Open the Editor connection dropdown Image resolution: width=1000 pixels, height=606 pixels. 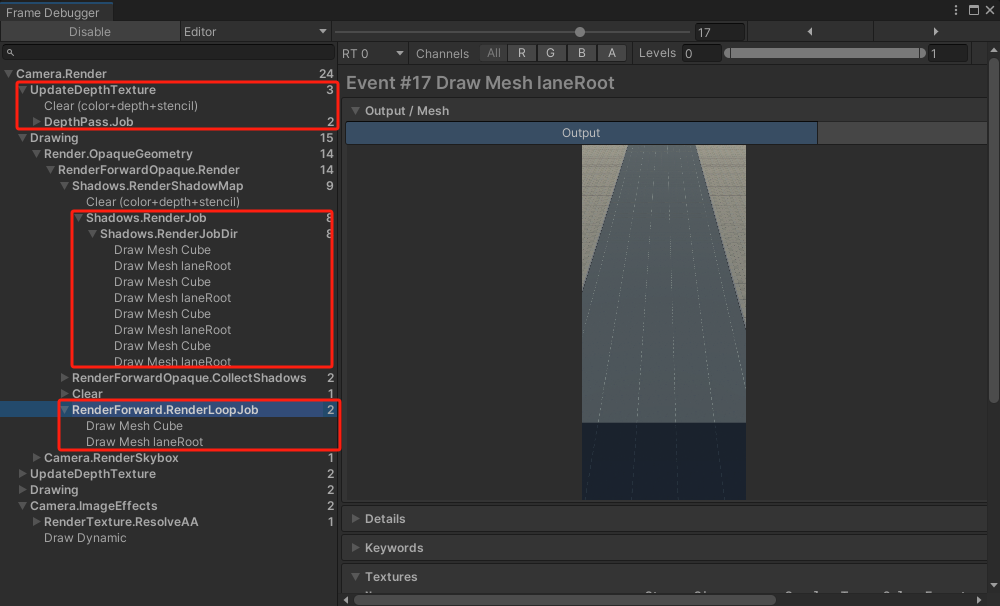(x=255, y=32)
